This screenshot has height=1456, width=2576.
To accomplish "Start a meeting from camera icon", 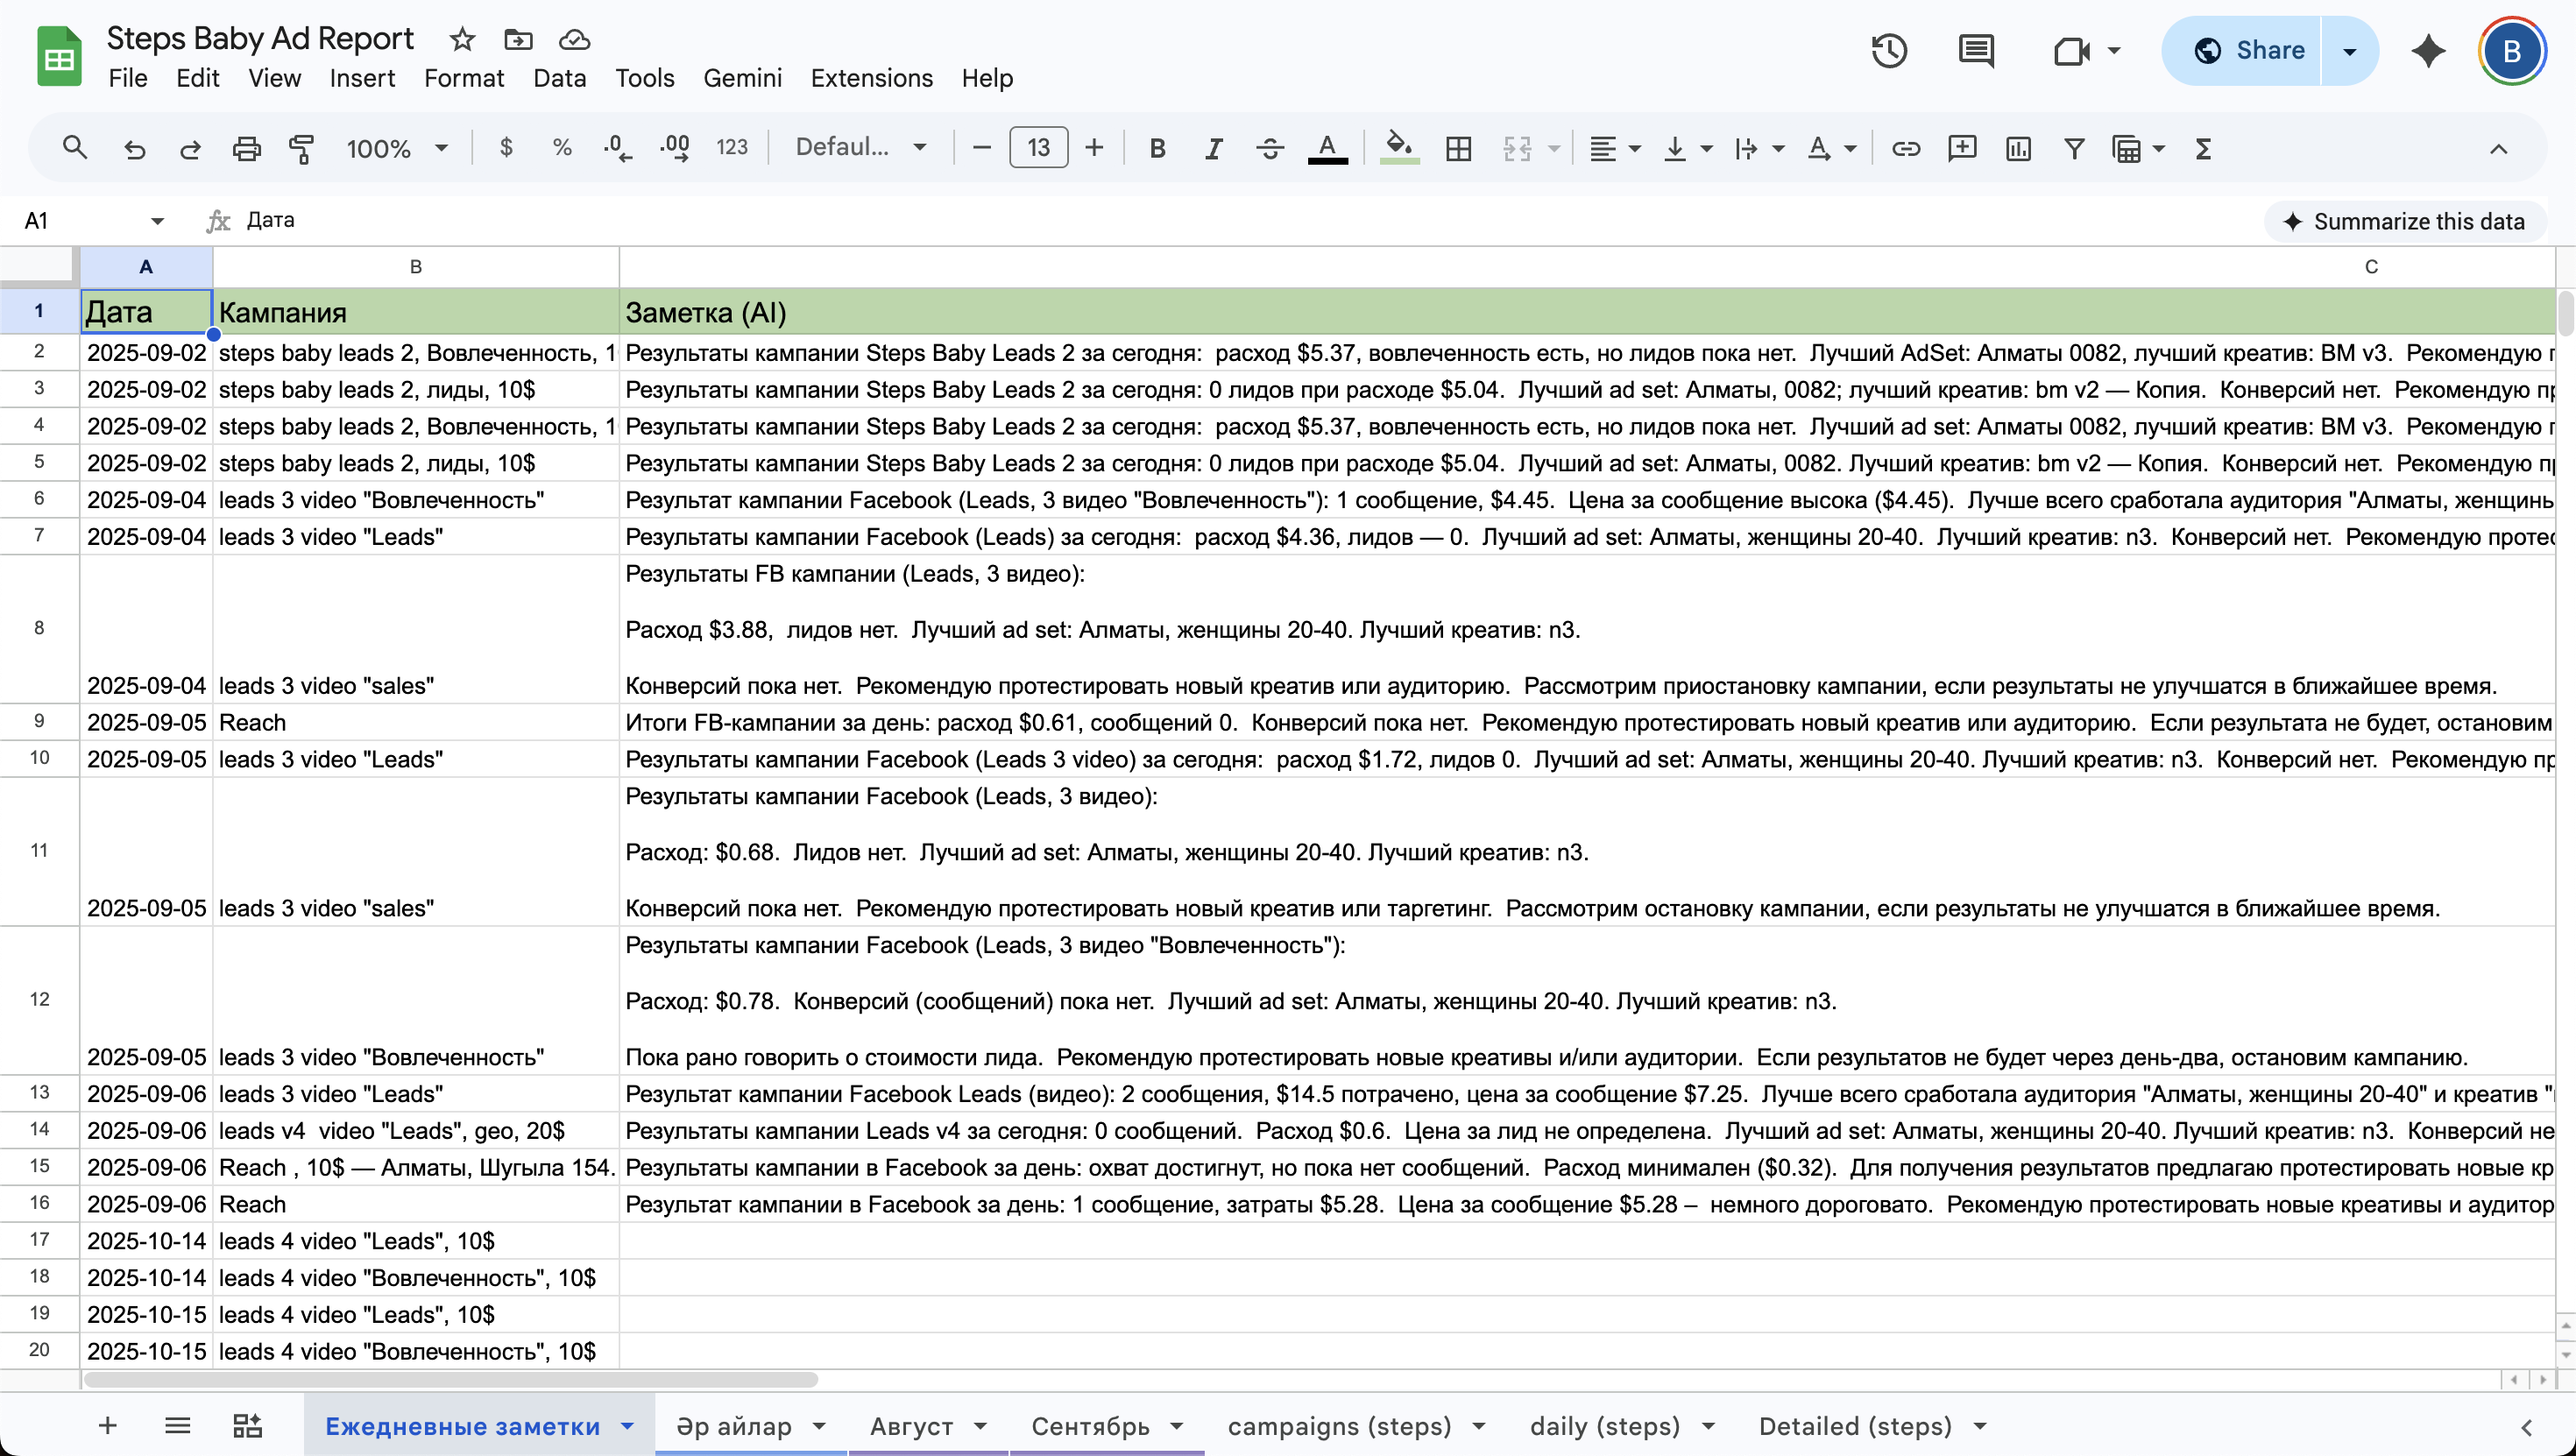I will click(x=2072, y=51).
